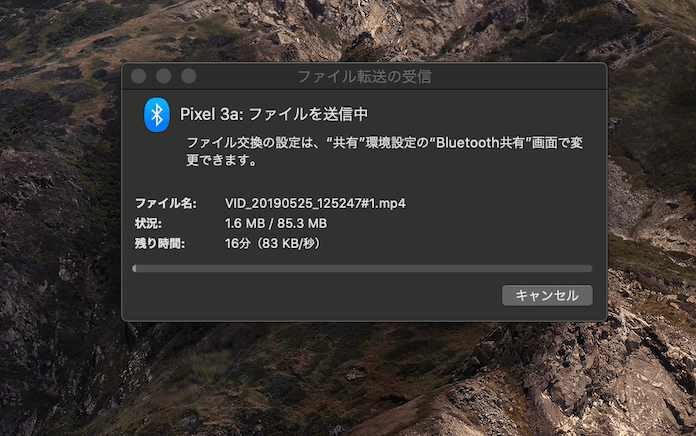Cancel the file transfer with キャンセル
696x436 pixels.
(x=547, y=295)
